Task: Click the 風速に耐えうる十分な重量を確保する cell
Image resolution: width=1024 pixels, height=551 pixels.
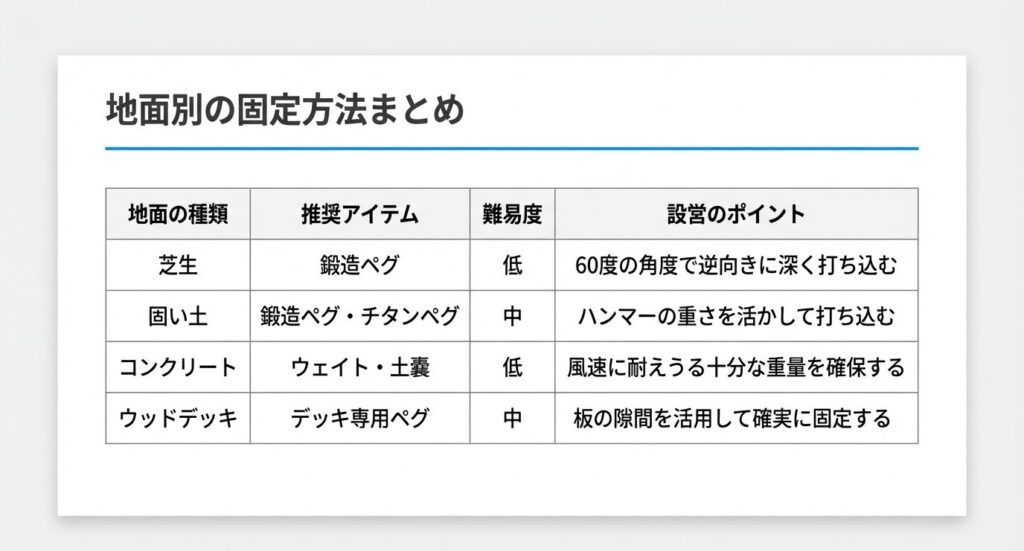Action: click(x=736, y=367)
